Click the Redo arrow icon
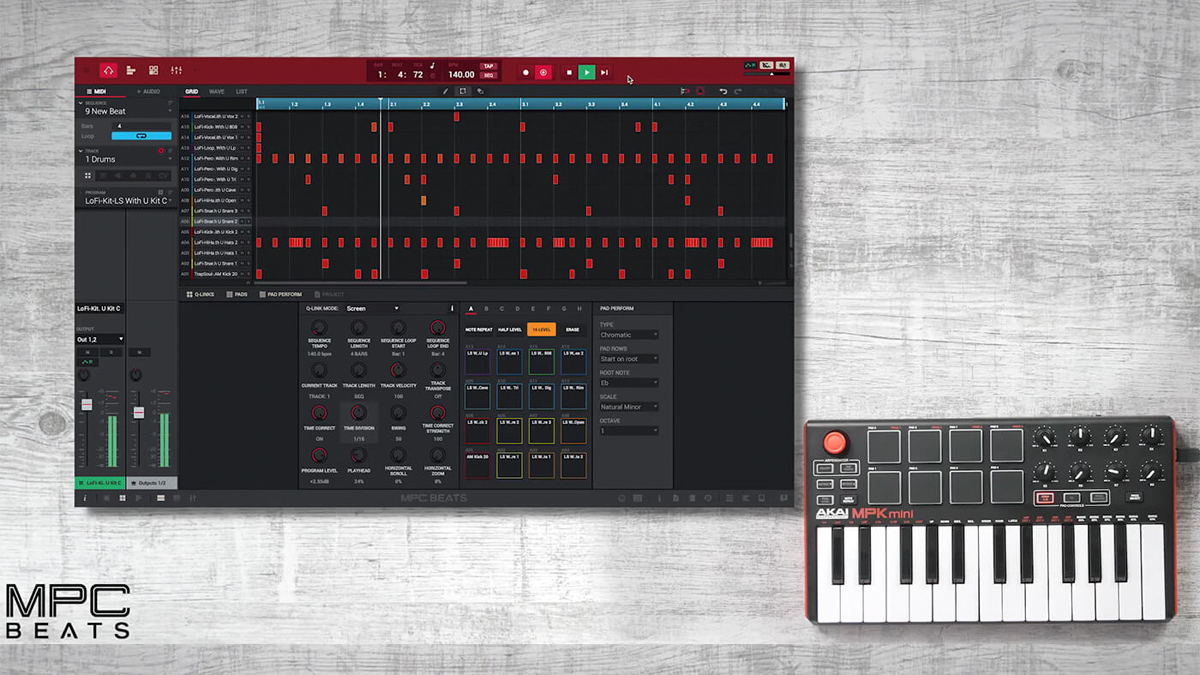This screenshot has width=1200, height=675. pos(738,91)
